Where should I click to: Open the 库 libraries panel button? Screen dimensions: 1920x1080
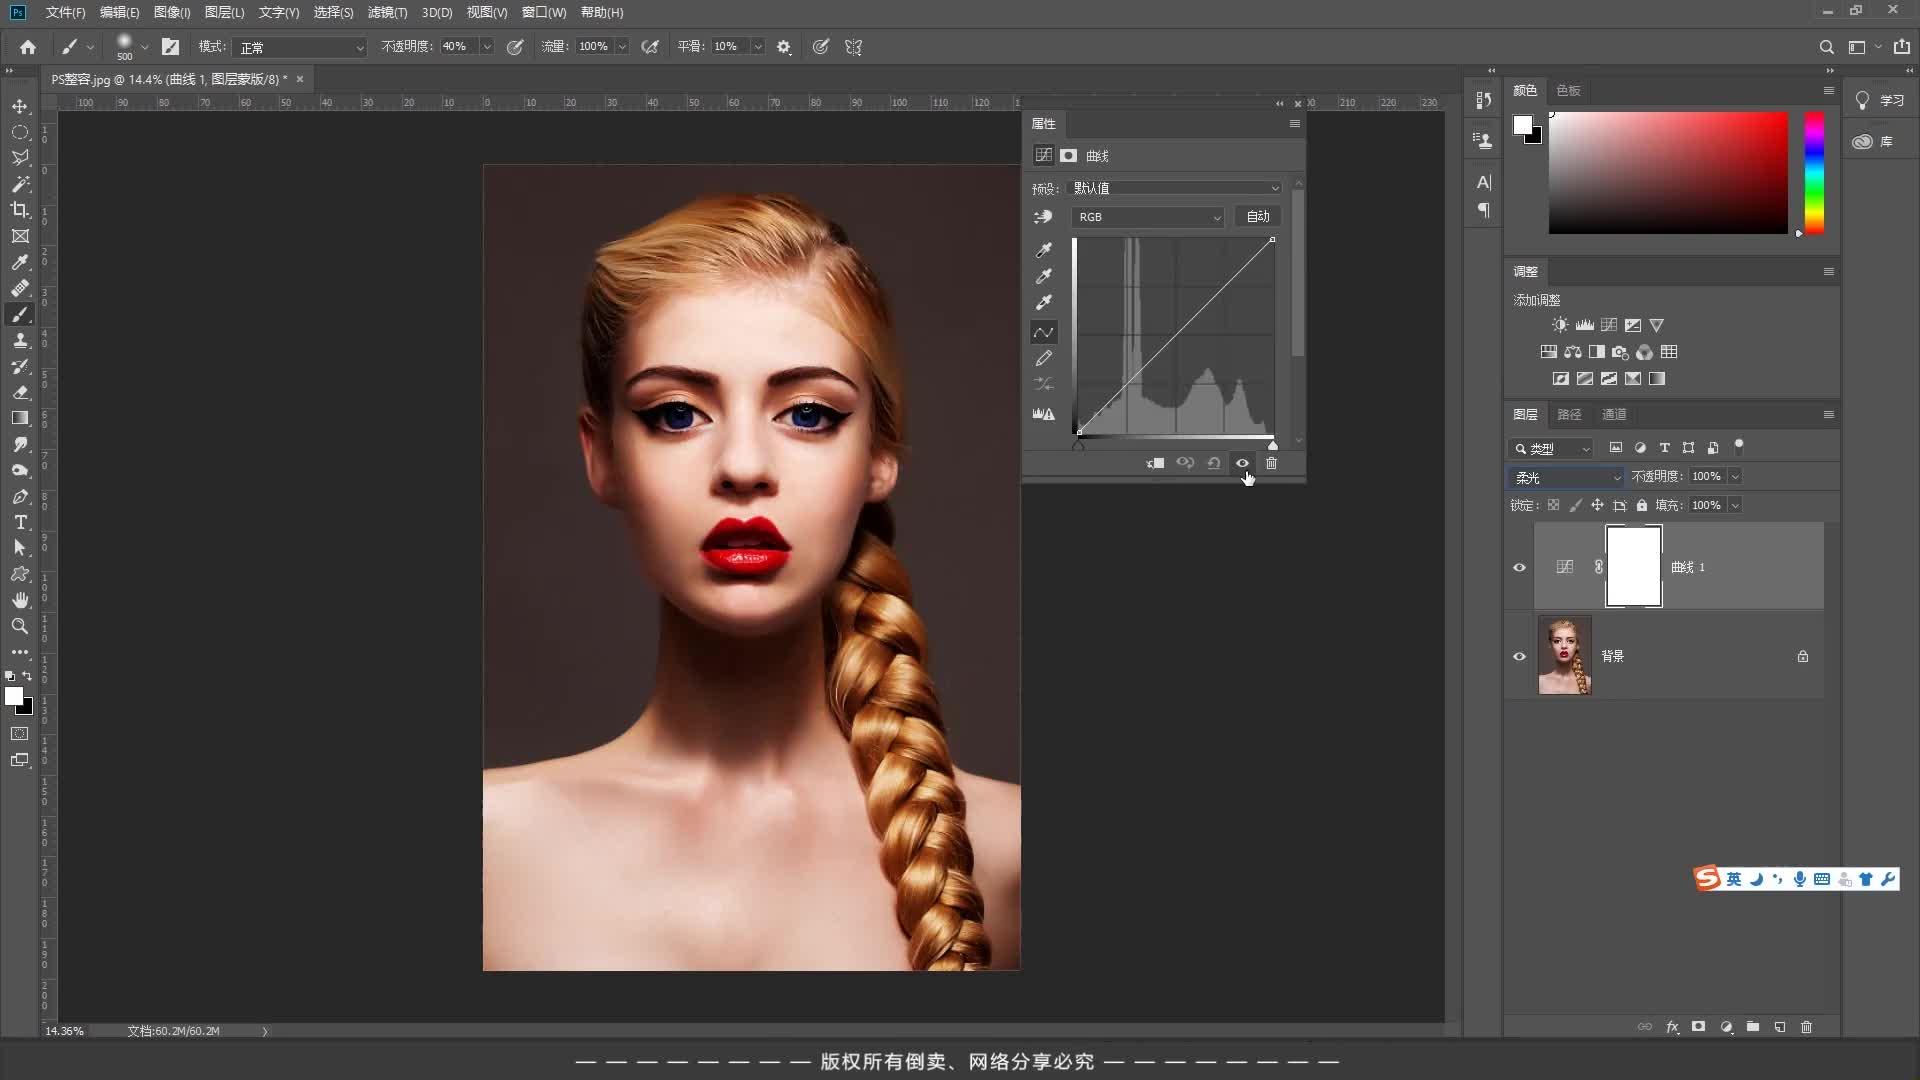[x=1872, y=142]
